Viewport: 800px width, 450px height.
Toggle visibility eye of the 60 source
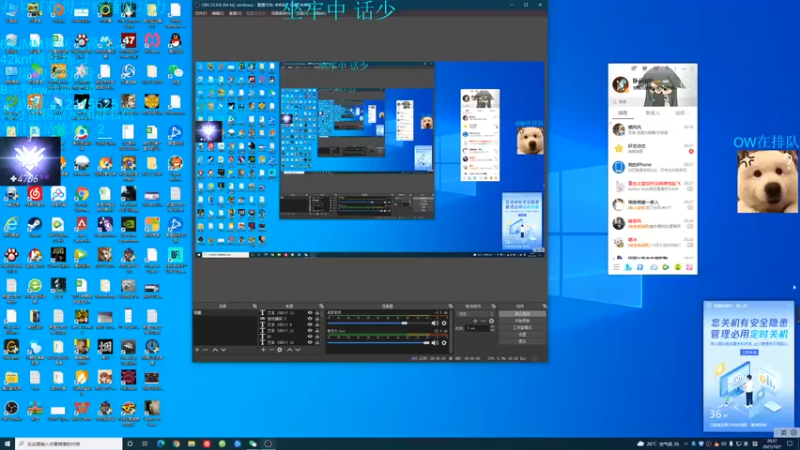click(x=310, y=336)
